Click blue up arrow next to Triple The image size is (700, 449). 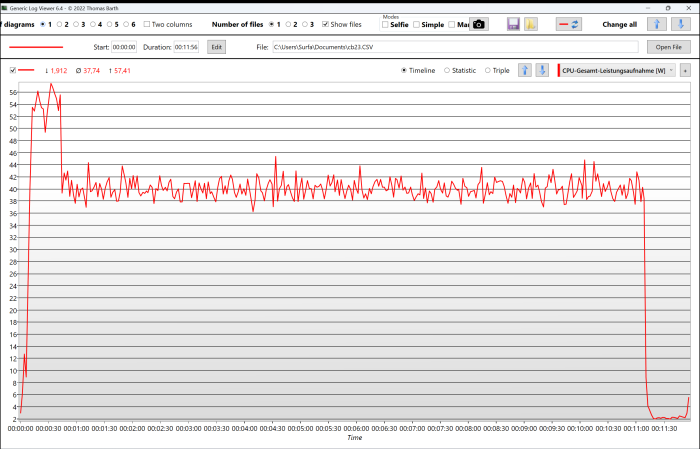pyautogui.click(x=525, y=70)
